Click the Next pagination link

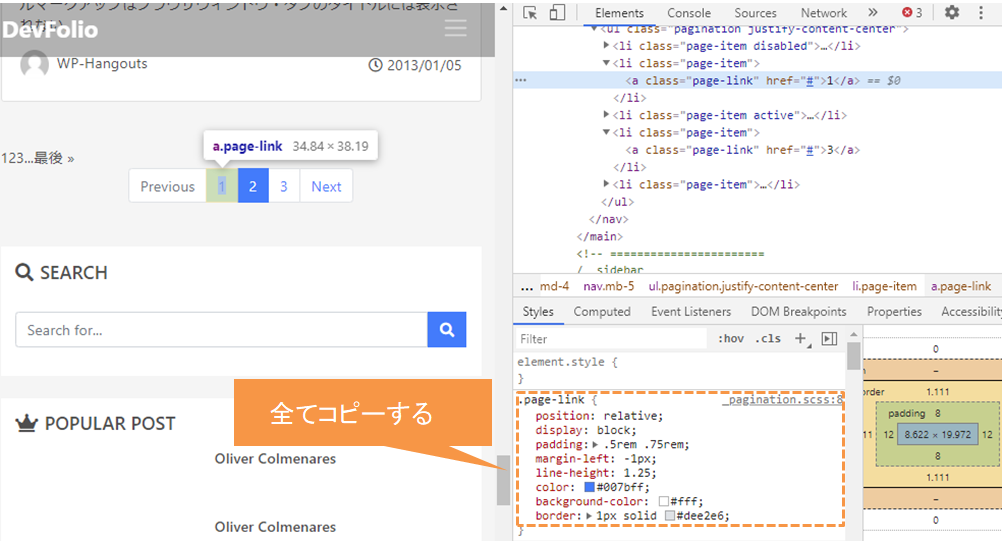click(x=326, y=186)
